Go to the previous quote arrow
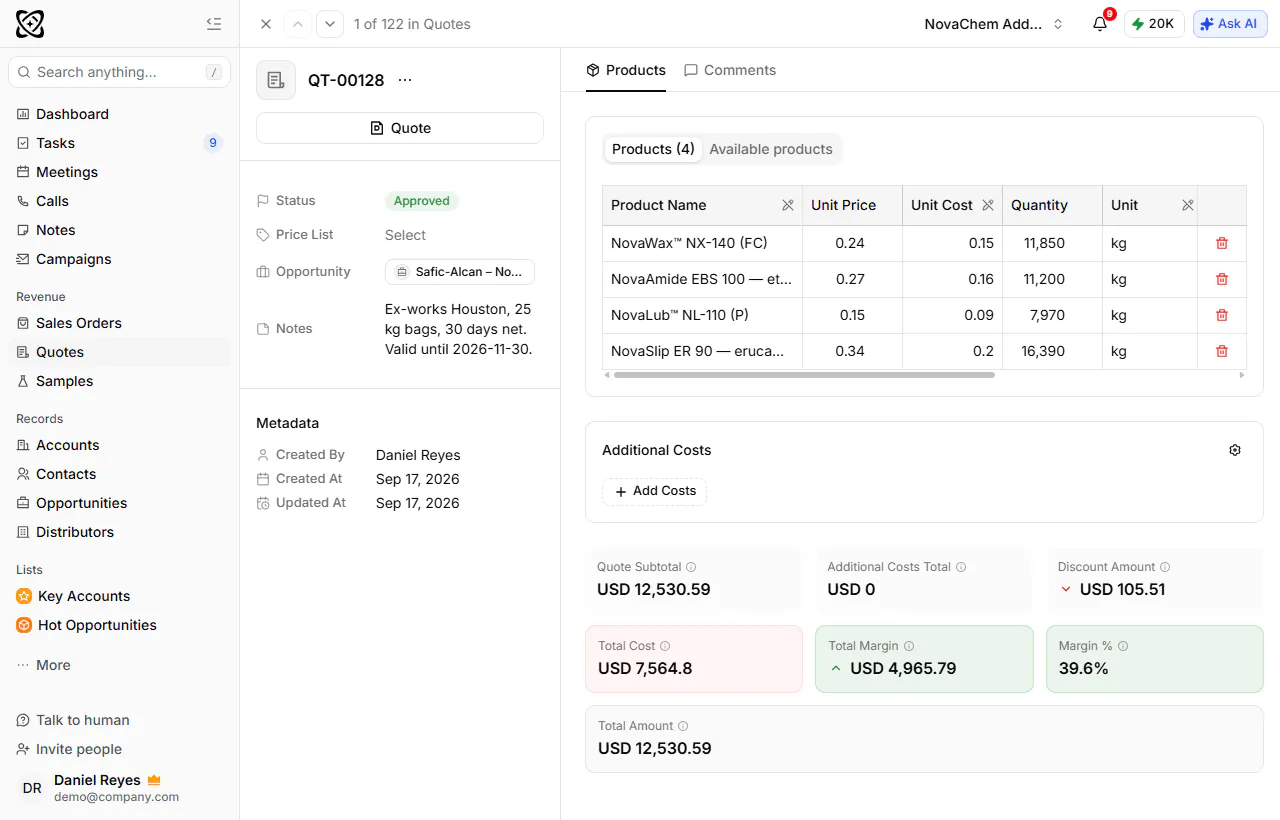This screenshot has height=820, width=1280. [x=298, y=24]
